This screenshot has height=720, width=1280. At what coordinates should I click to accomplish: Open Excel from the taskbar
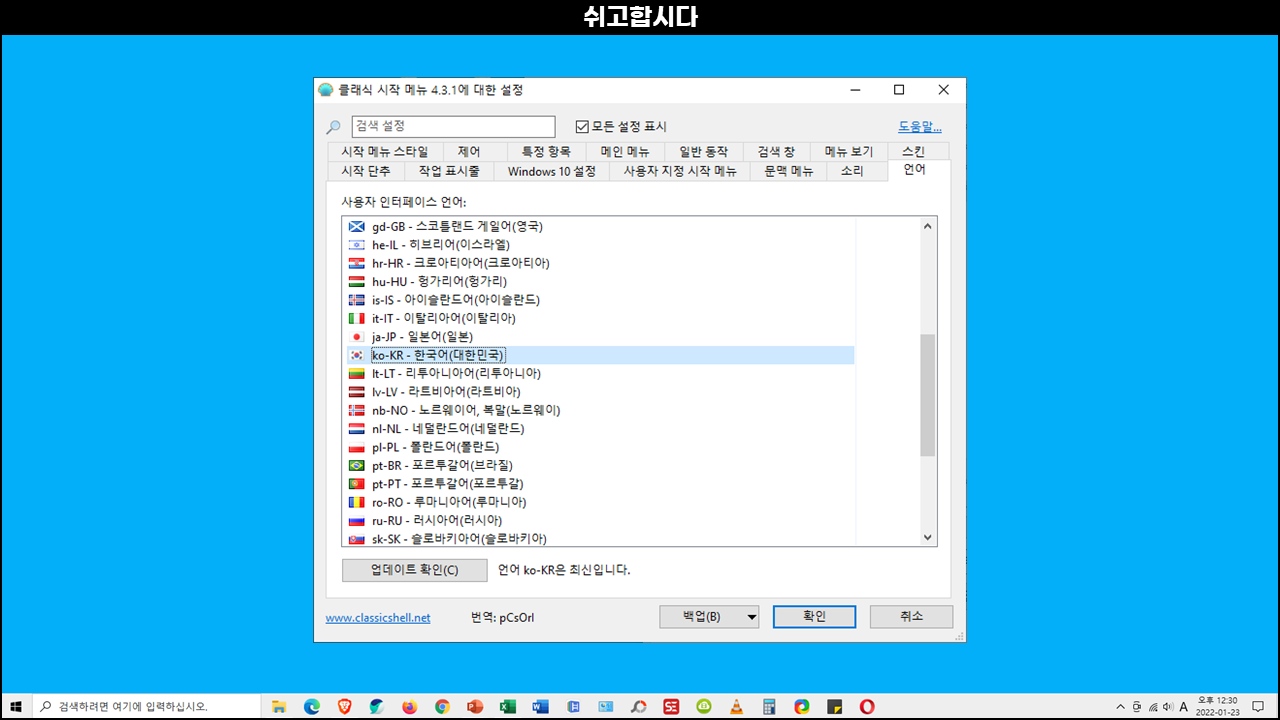click(x=507, y=706)
